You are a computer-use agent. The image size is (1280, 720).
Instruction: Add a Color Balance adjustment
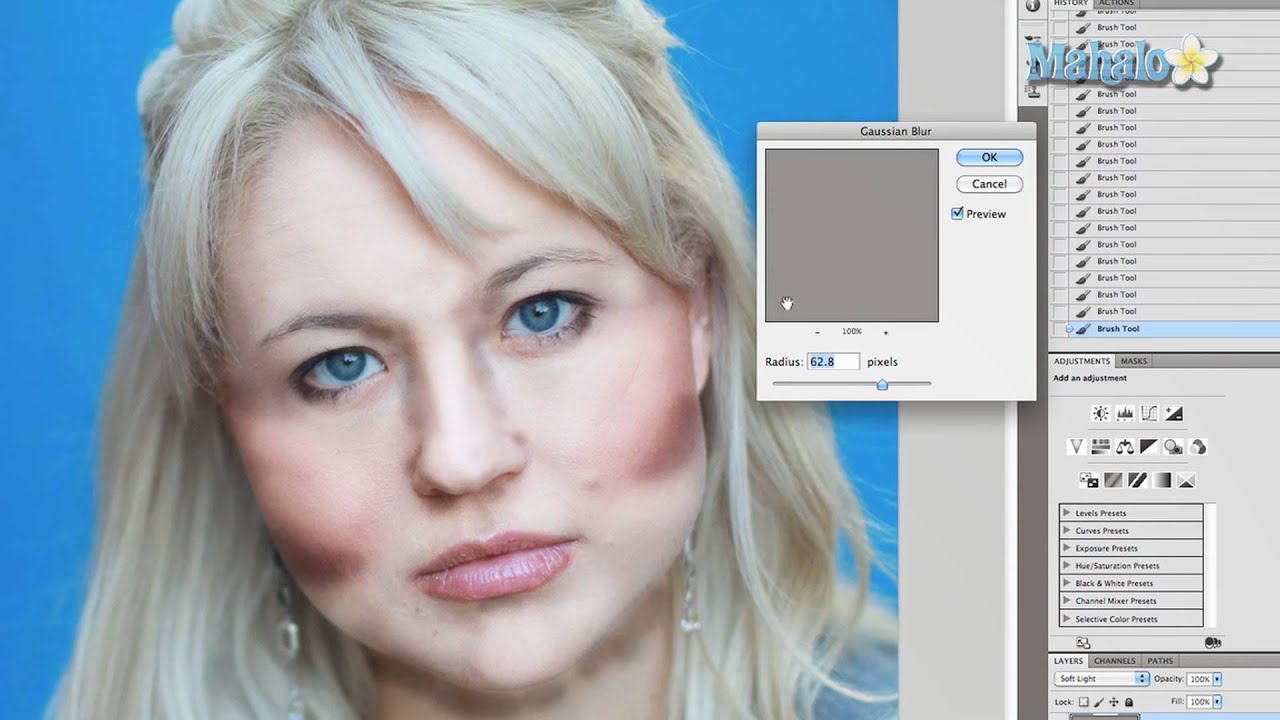(1125, 447)
